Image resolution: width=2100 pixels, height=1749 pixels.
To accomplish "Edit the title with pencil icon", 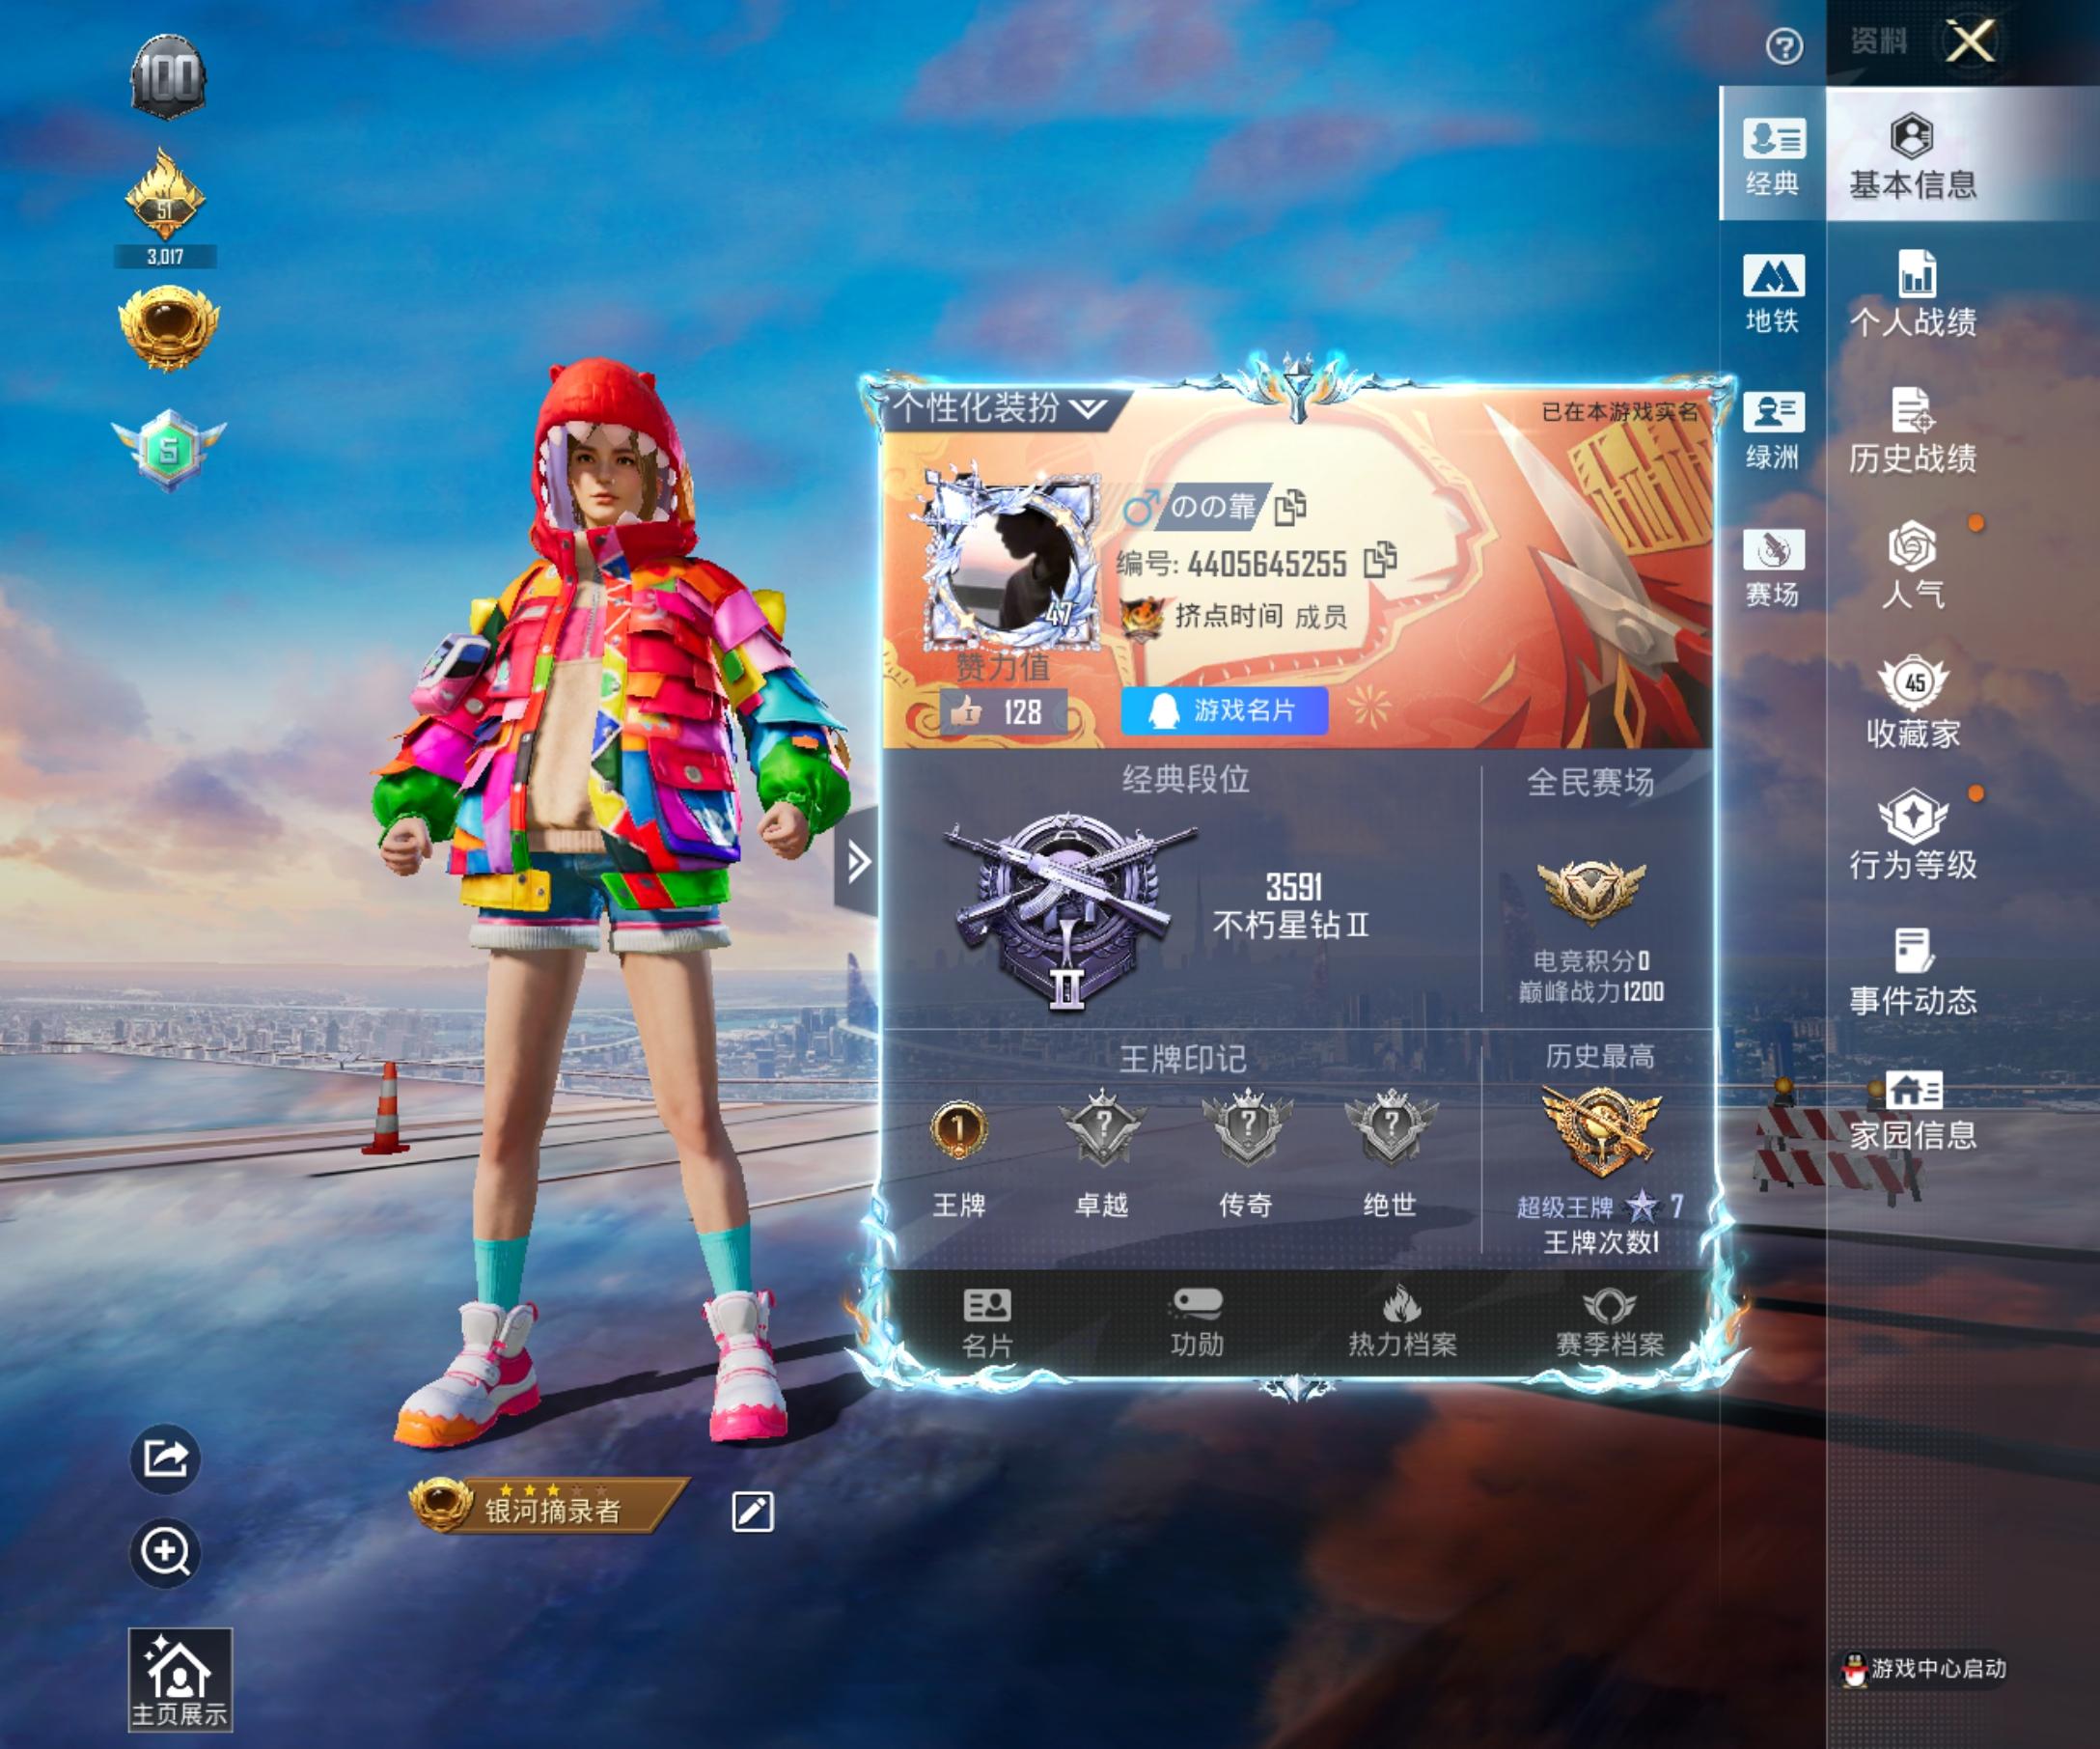I will pos(752,1512).
